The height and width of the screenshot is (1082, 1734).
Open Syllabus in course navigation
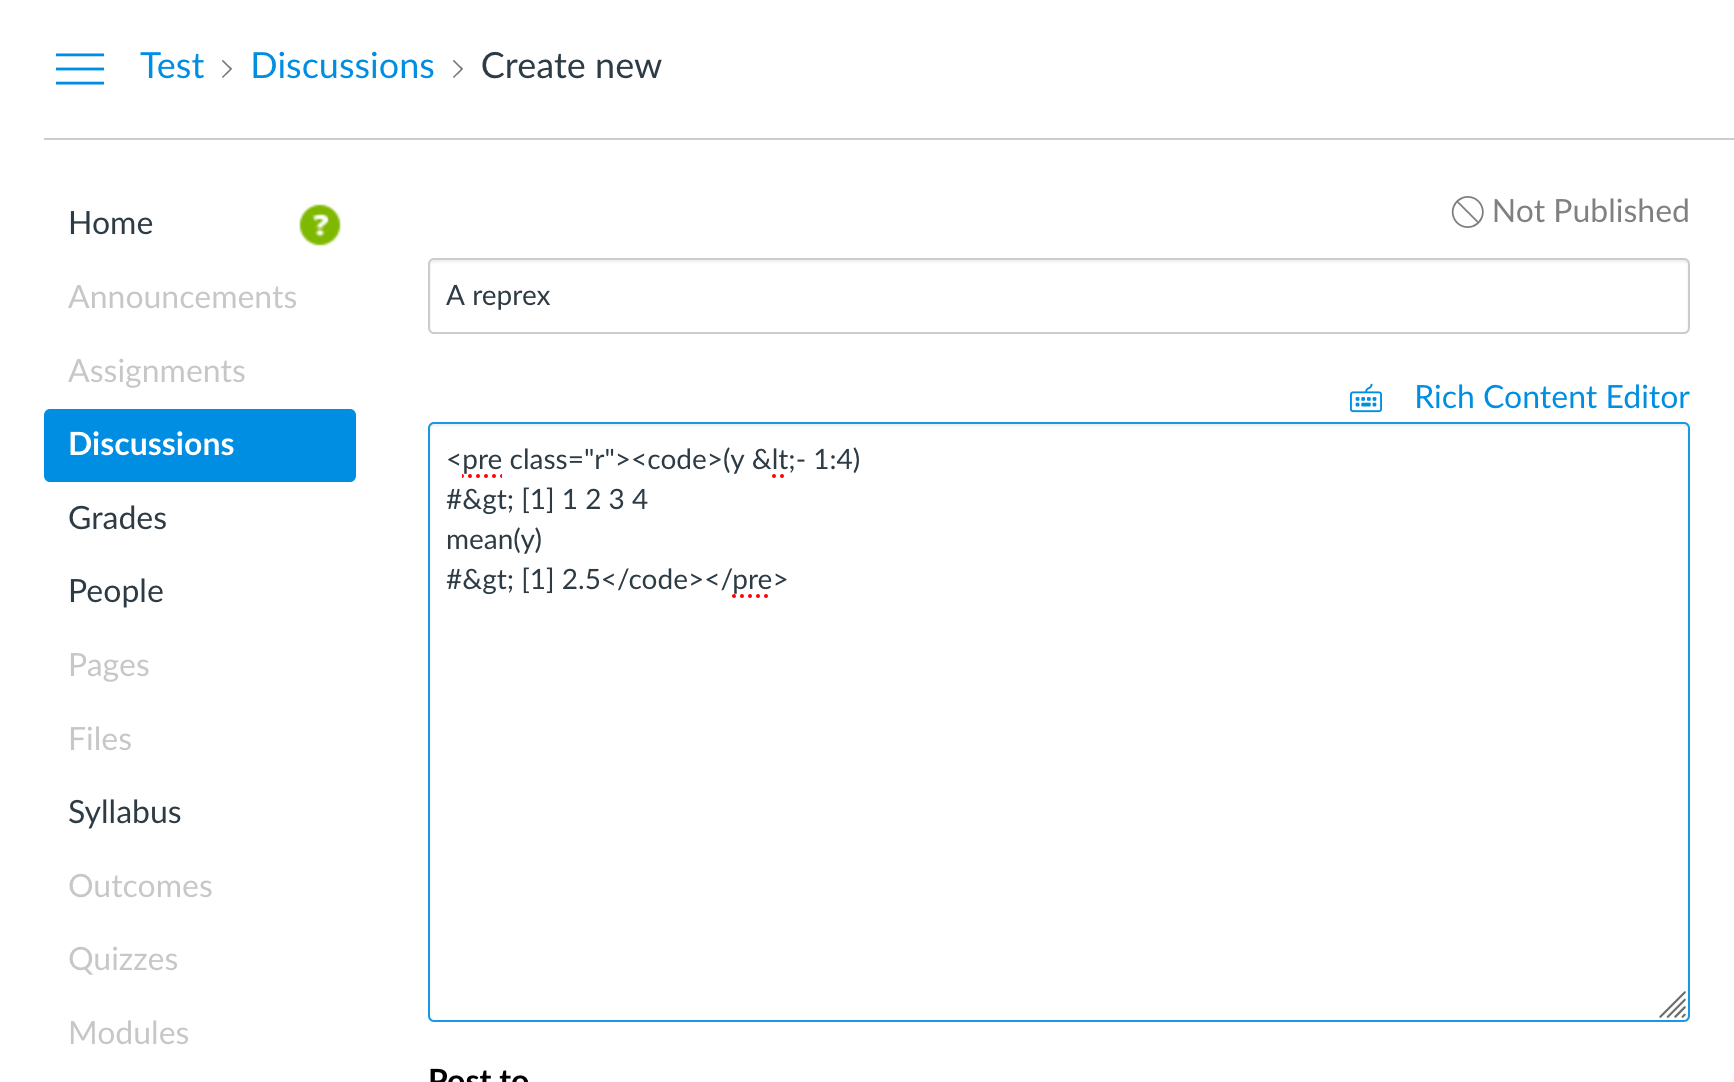(125, 813)
